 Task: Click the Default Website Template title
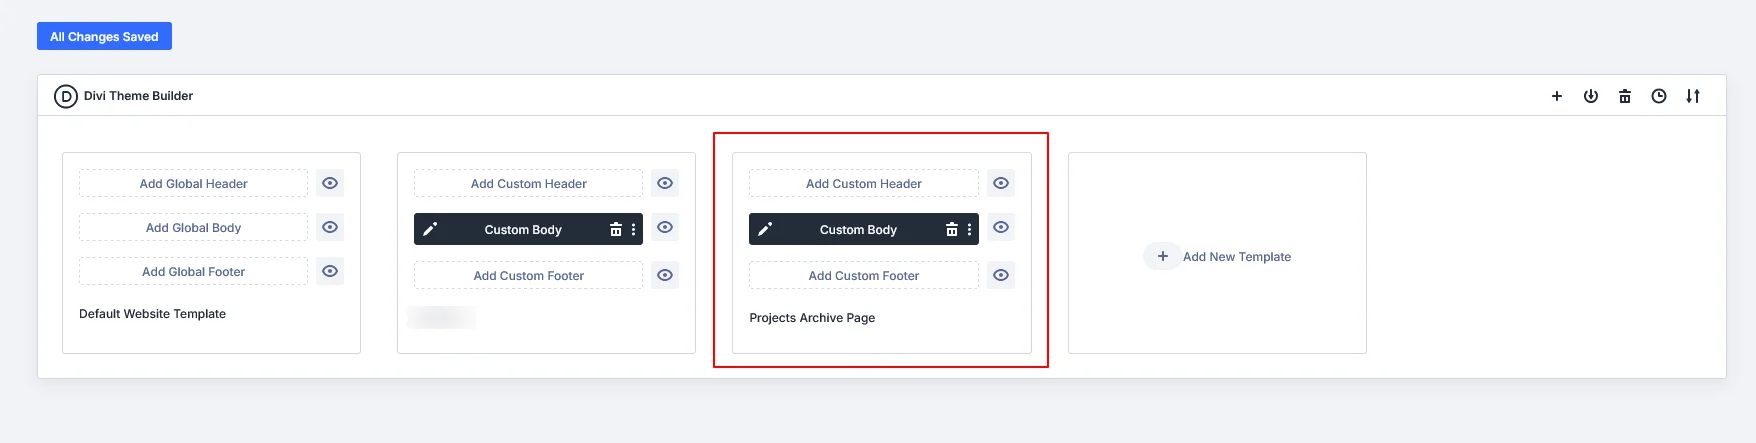(x=152, y=313)
